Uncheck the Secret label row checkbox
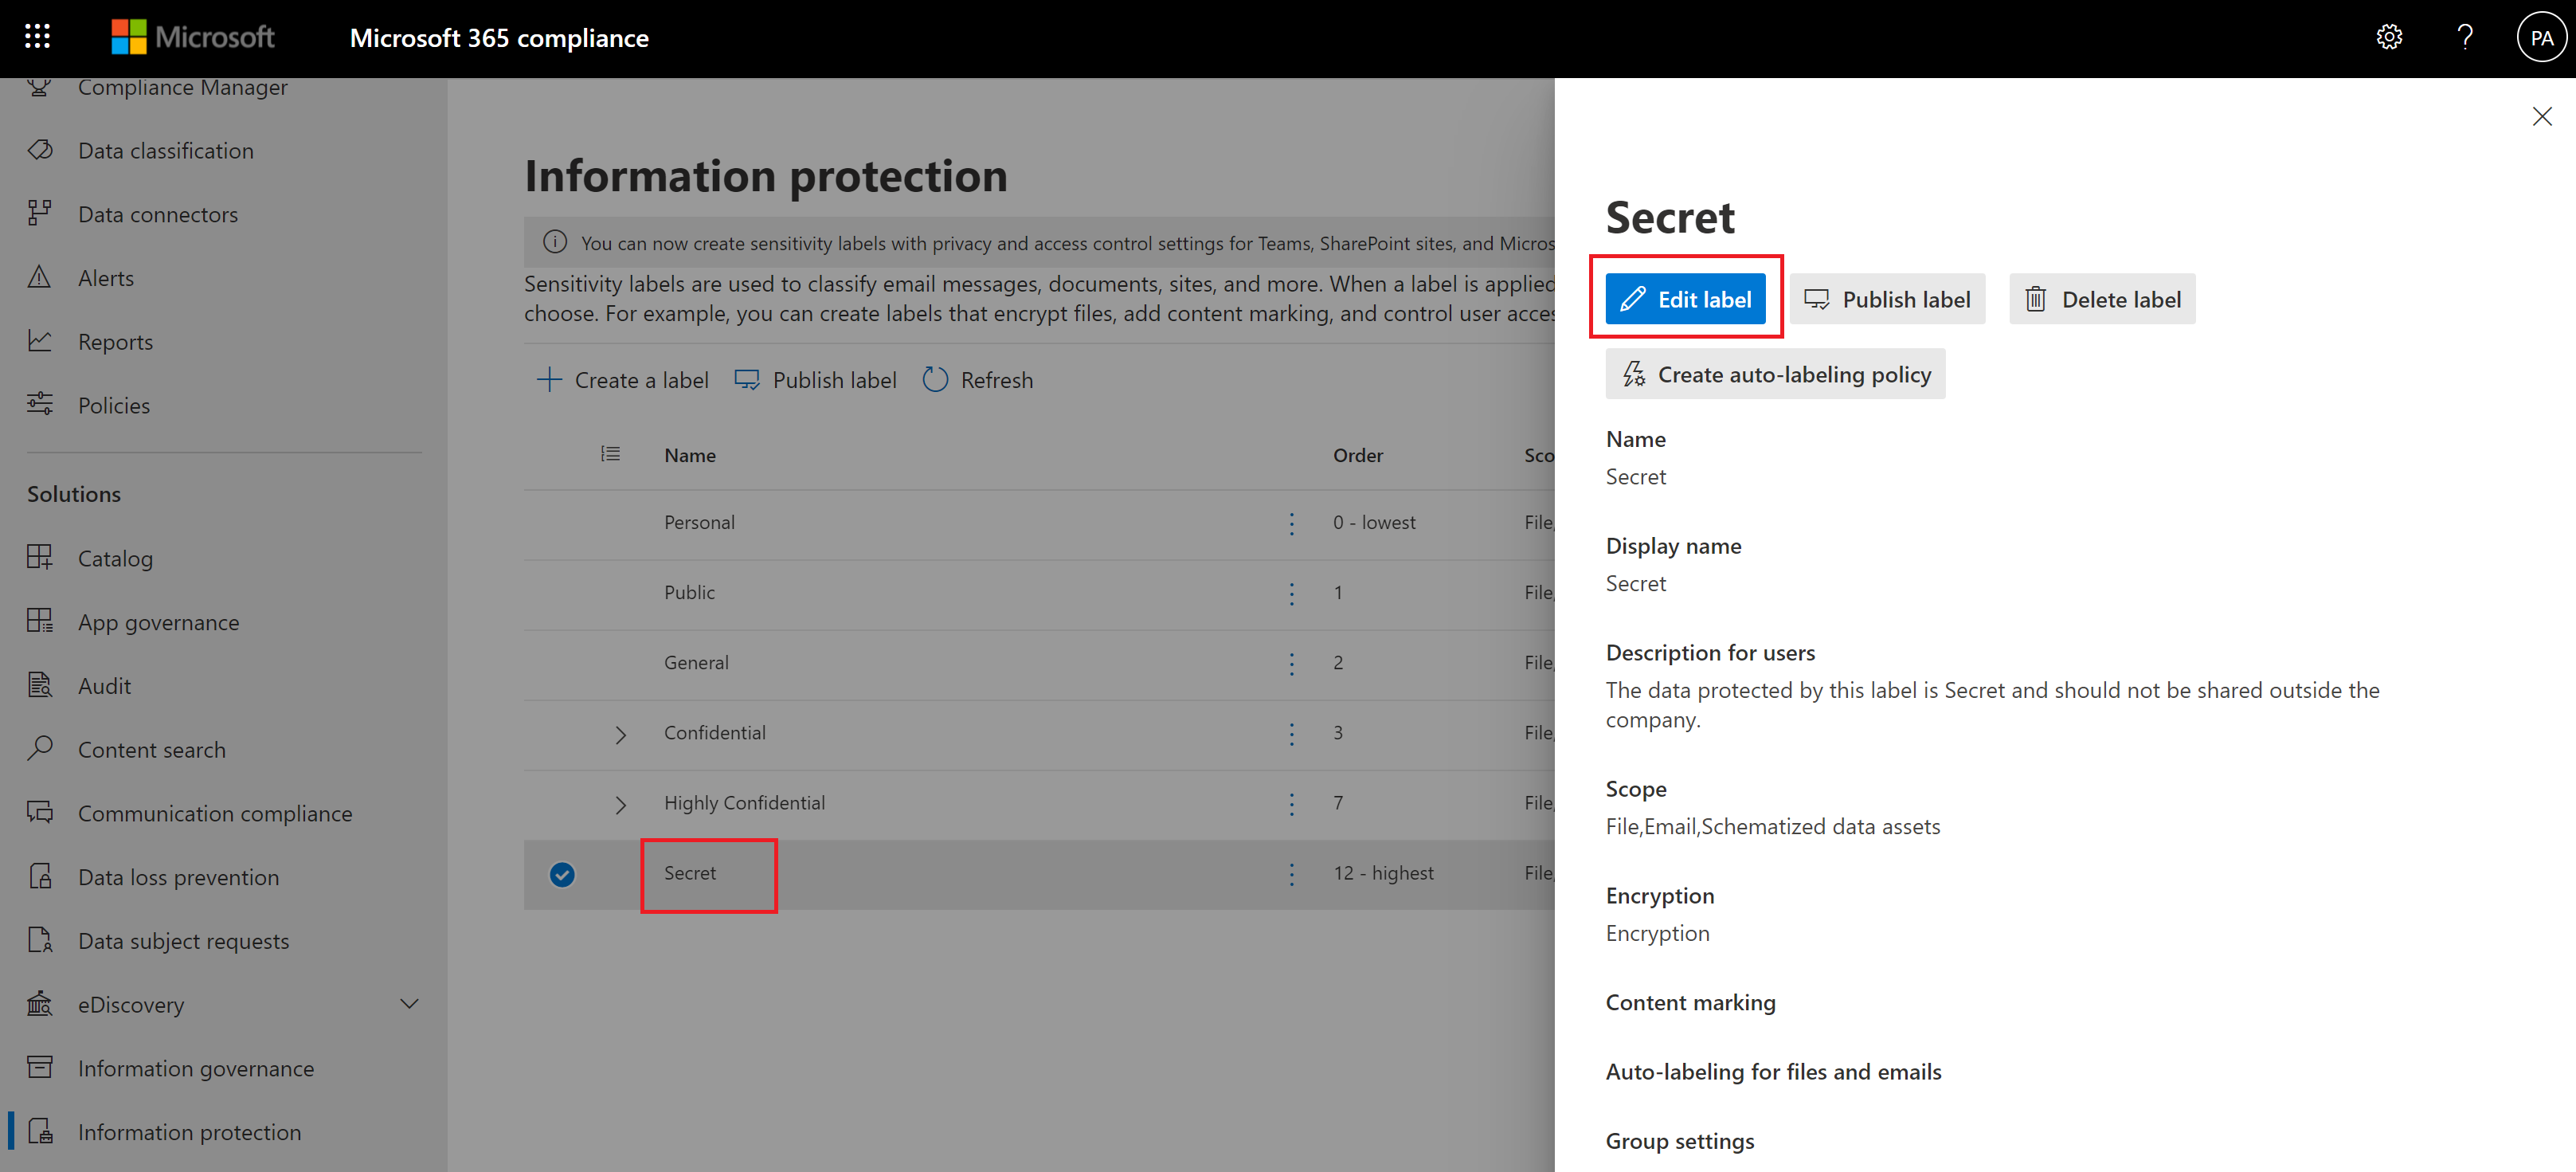 [562, 874]
